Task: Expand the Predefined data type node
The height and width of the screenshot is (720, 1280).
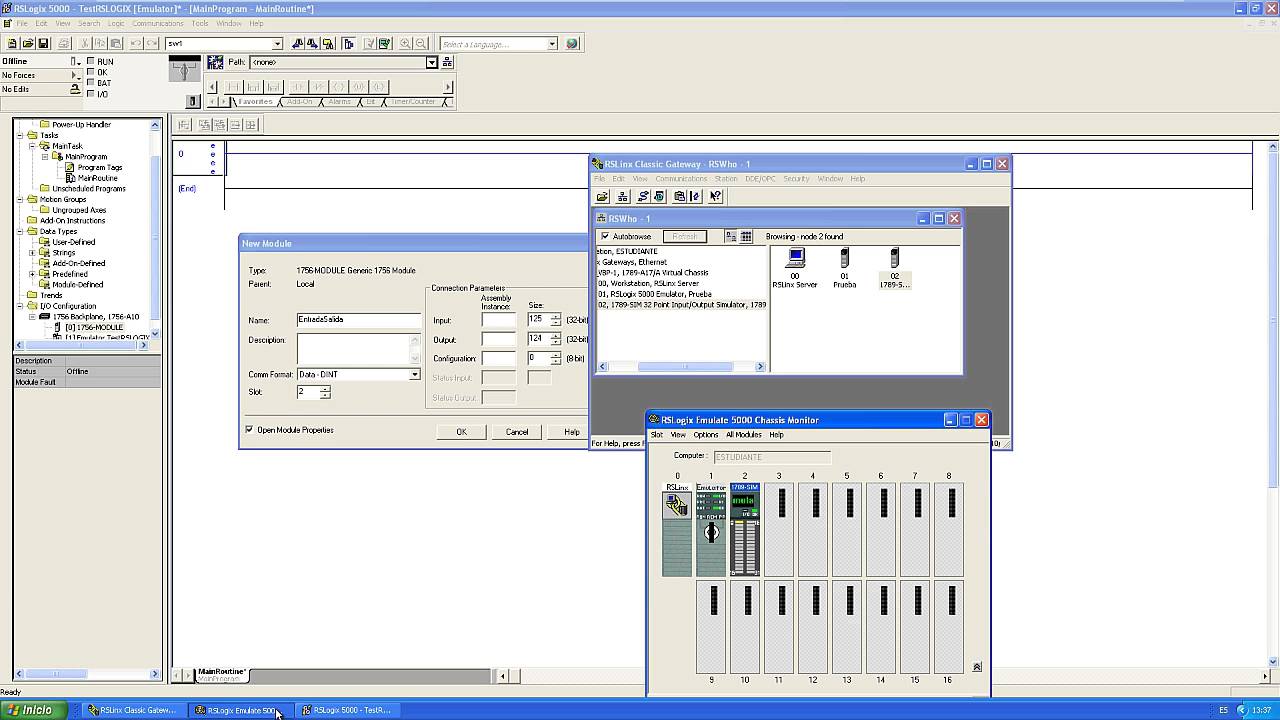Action: point(32,274)
